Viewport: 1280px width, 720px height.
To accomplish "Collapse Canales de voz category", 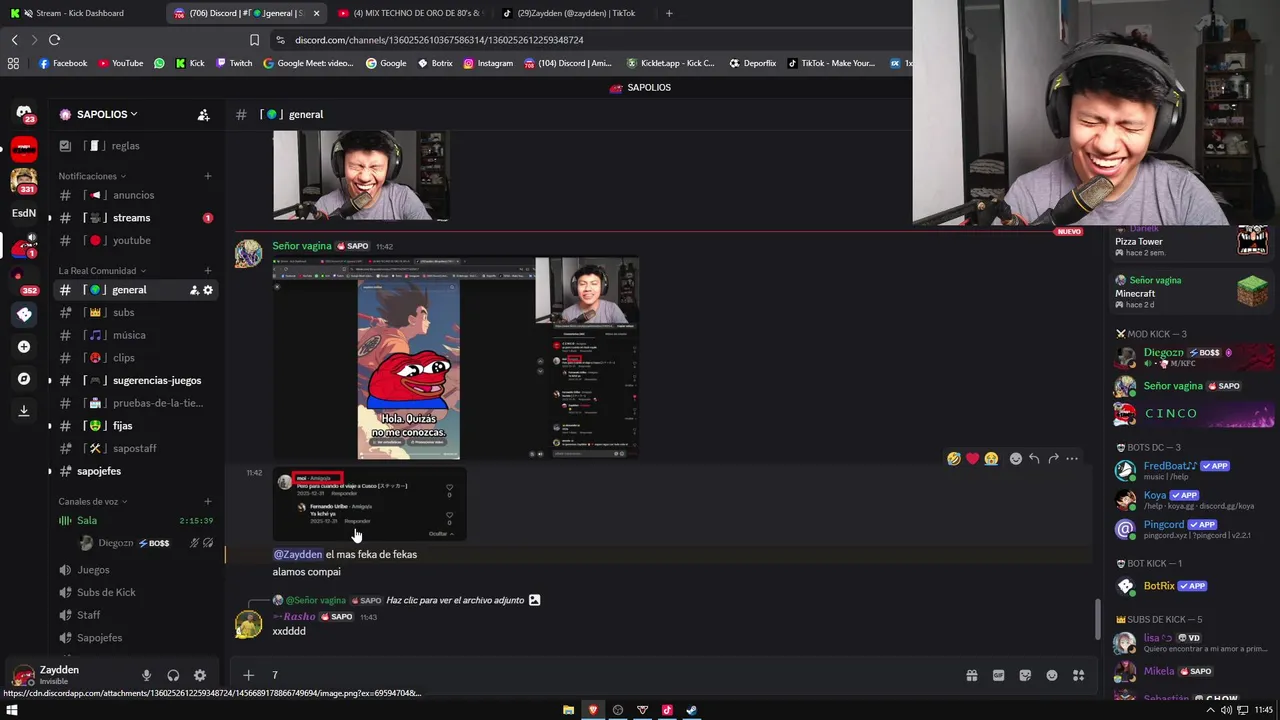I will click(93, 502).
